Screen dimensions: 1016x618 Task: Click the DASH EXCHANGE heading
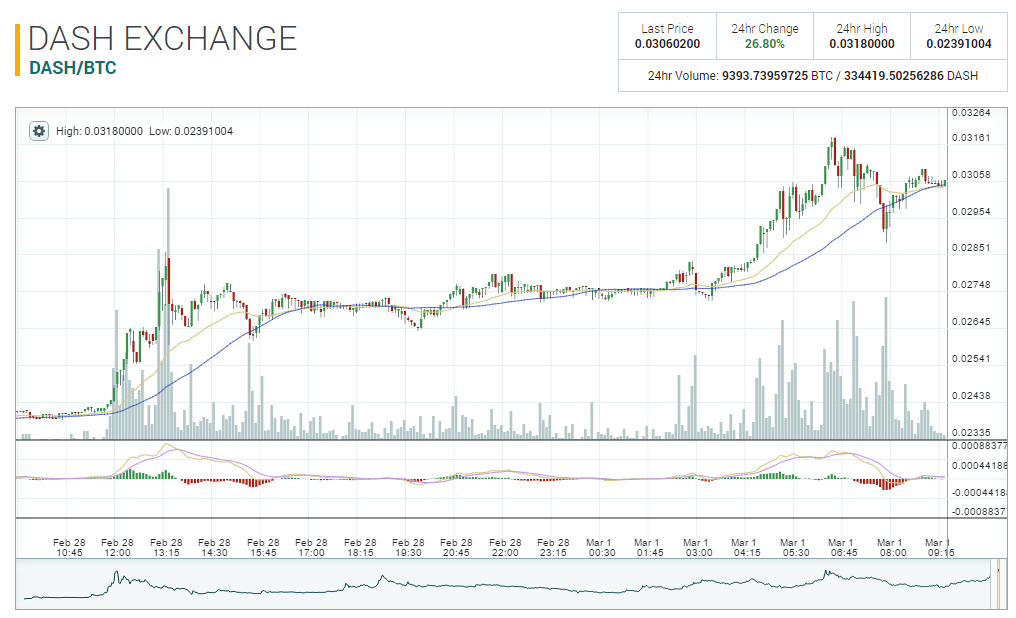[x=162, y=38]
